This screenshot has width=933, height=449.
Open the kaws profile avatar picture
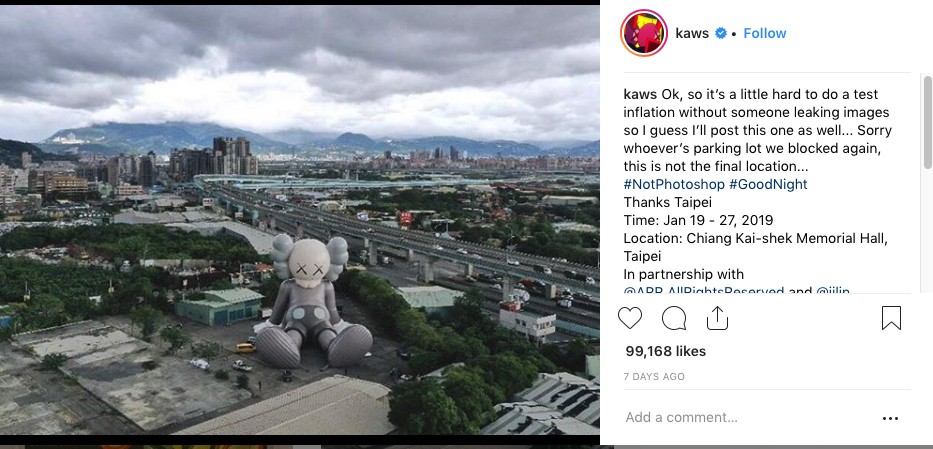click(644, 33)
